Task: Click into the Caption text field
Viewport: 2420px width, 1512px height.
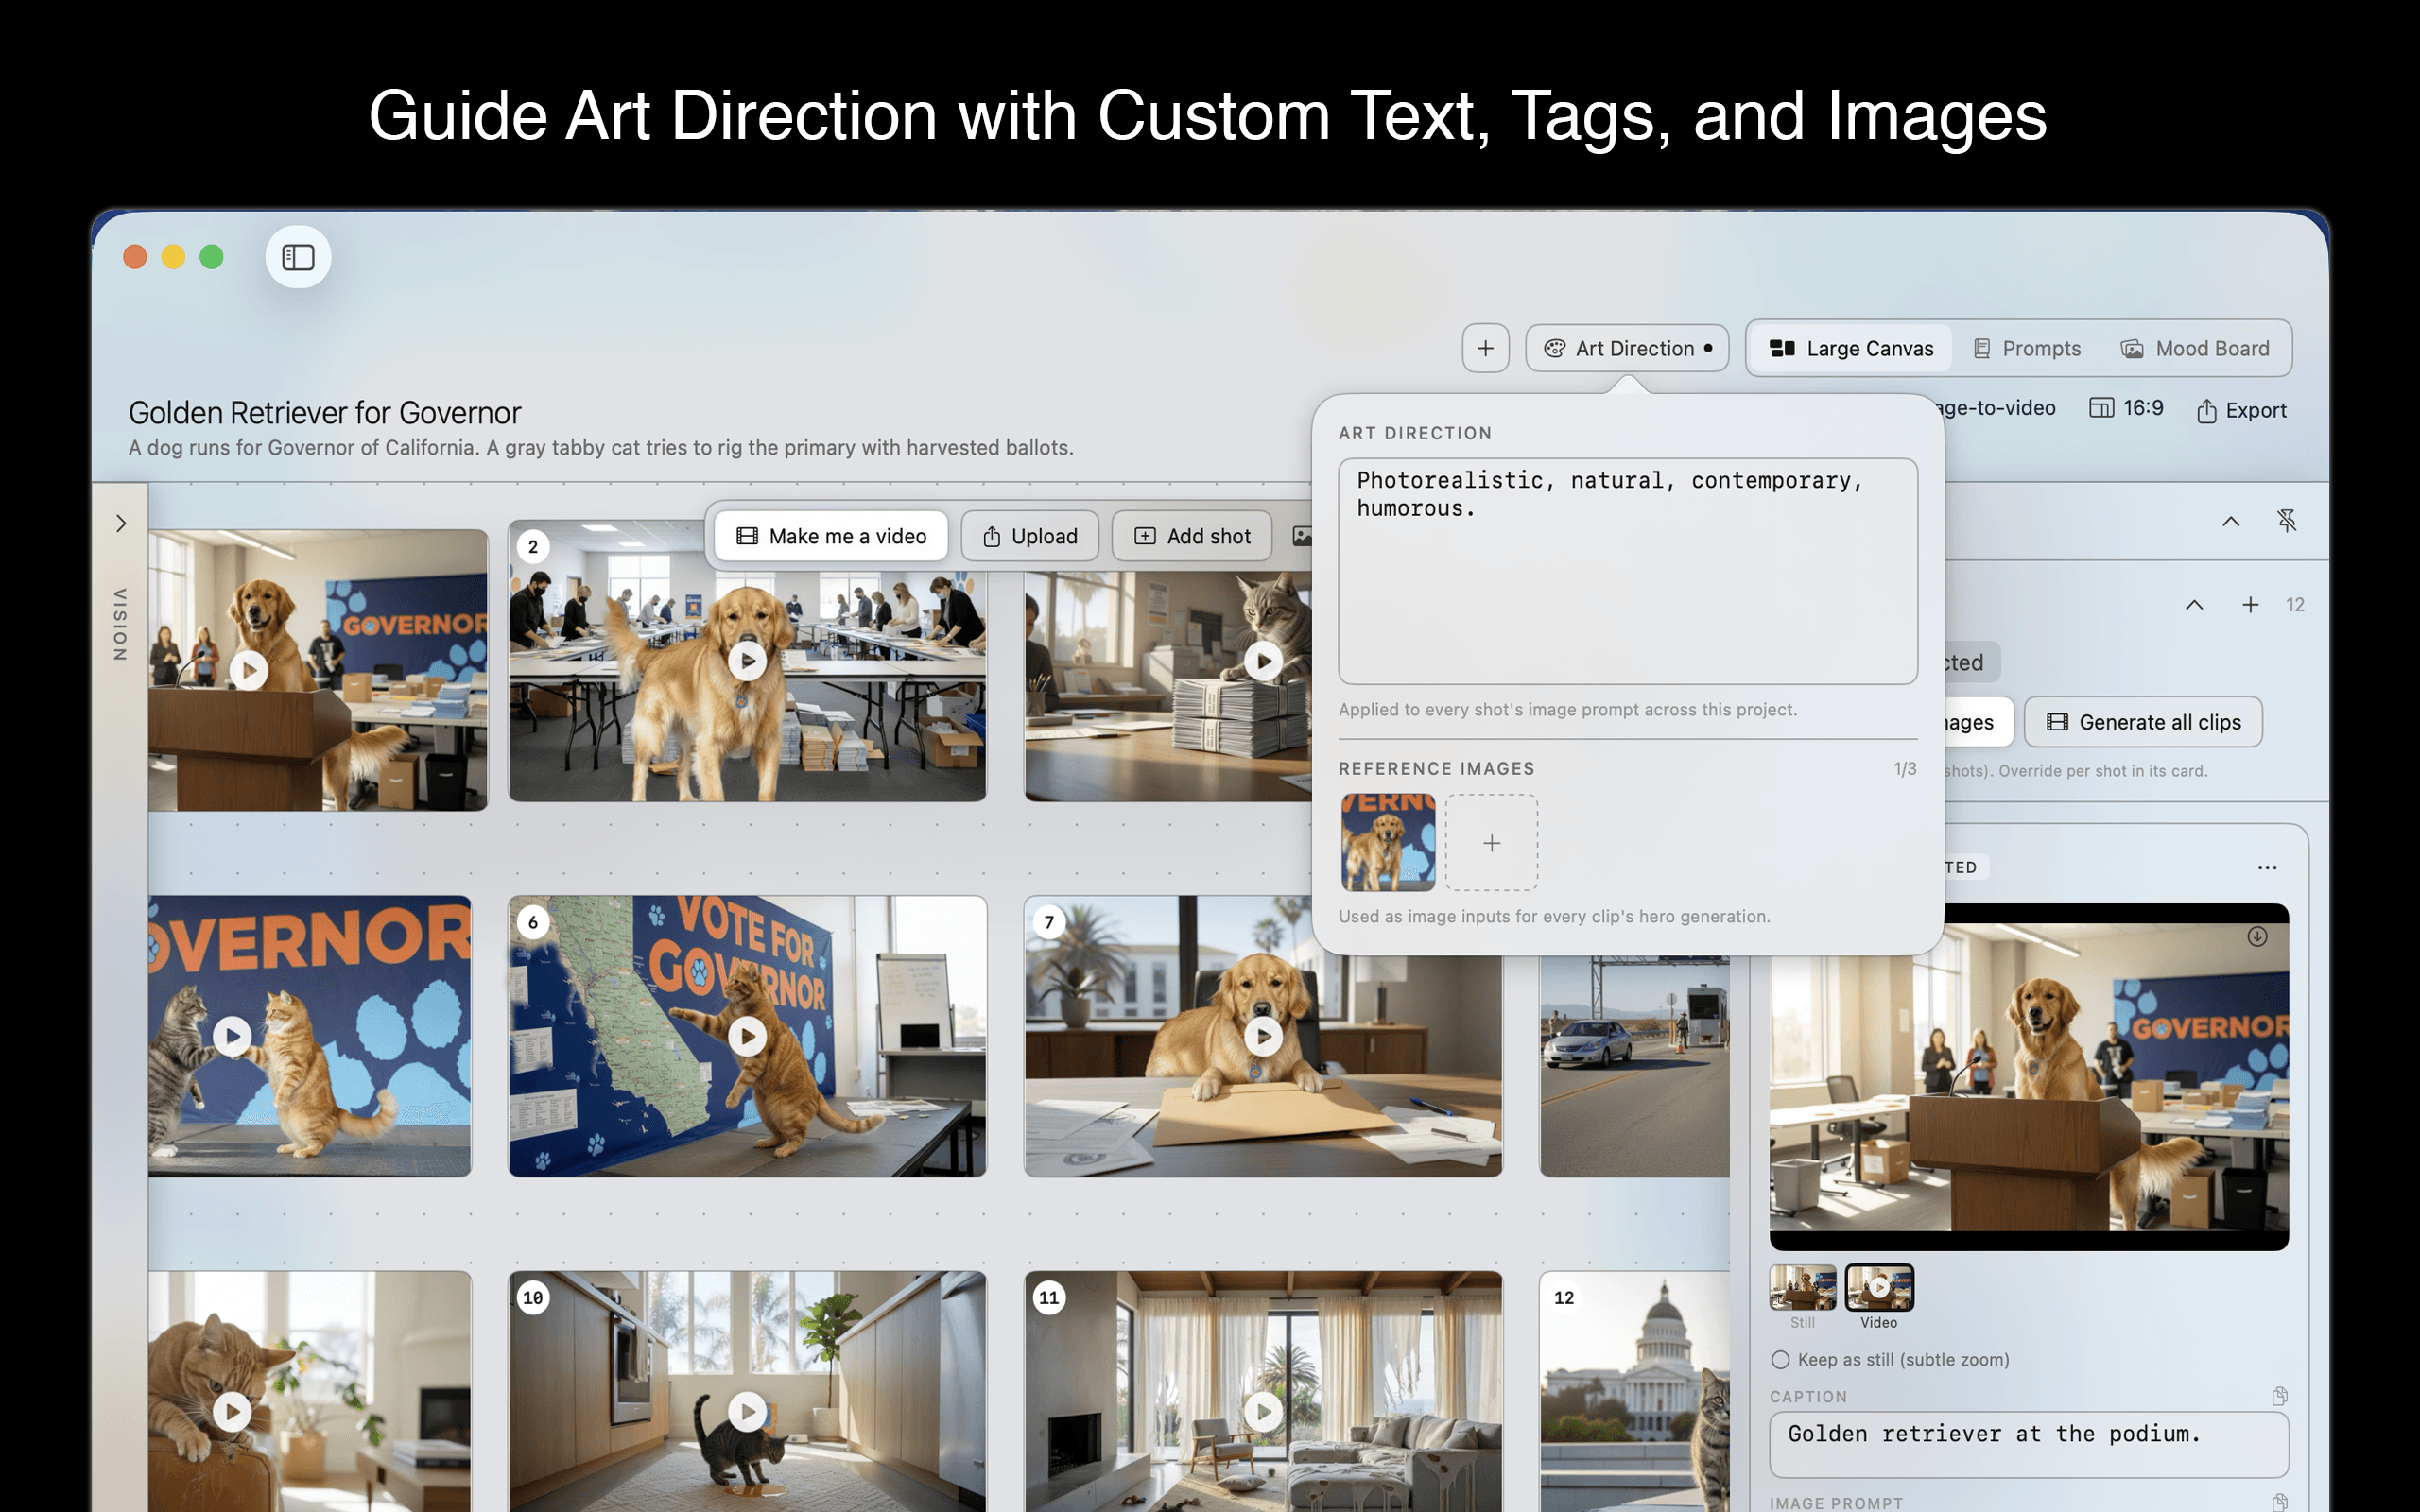Action: point(2028,1444)
